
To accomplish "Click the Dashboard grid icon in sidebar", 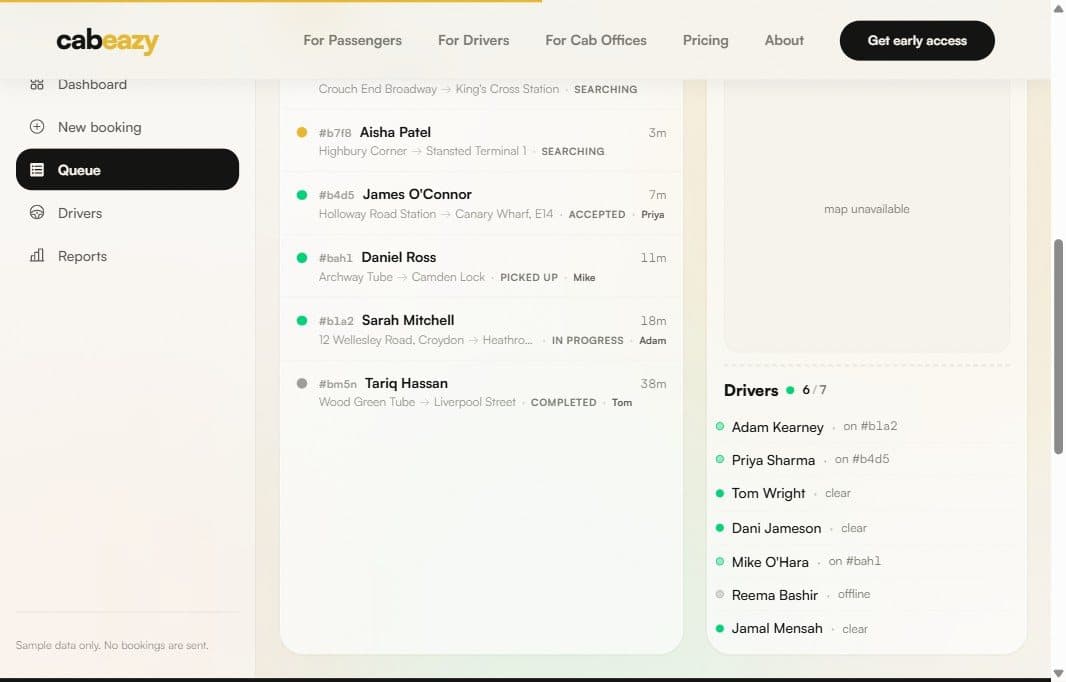I will pos(37,84).
